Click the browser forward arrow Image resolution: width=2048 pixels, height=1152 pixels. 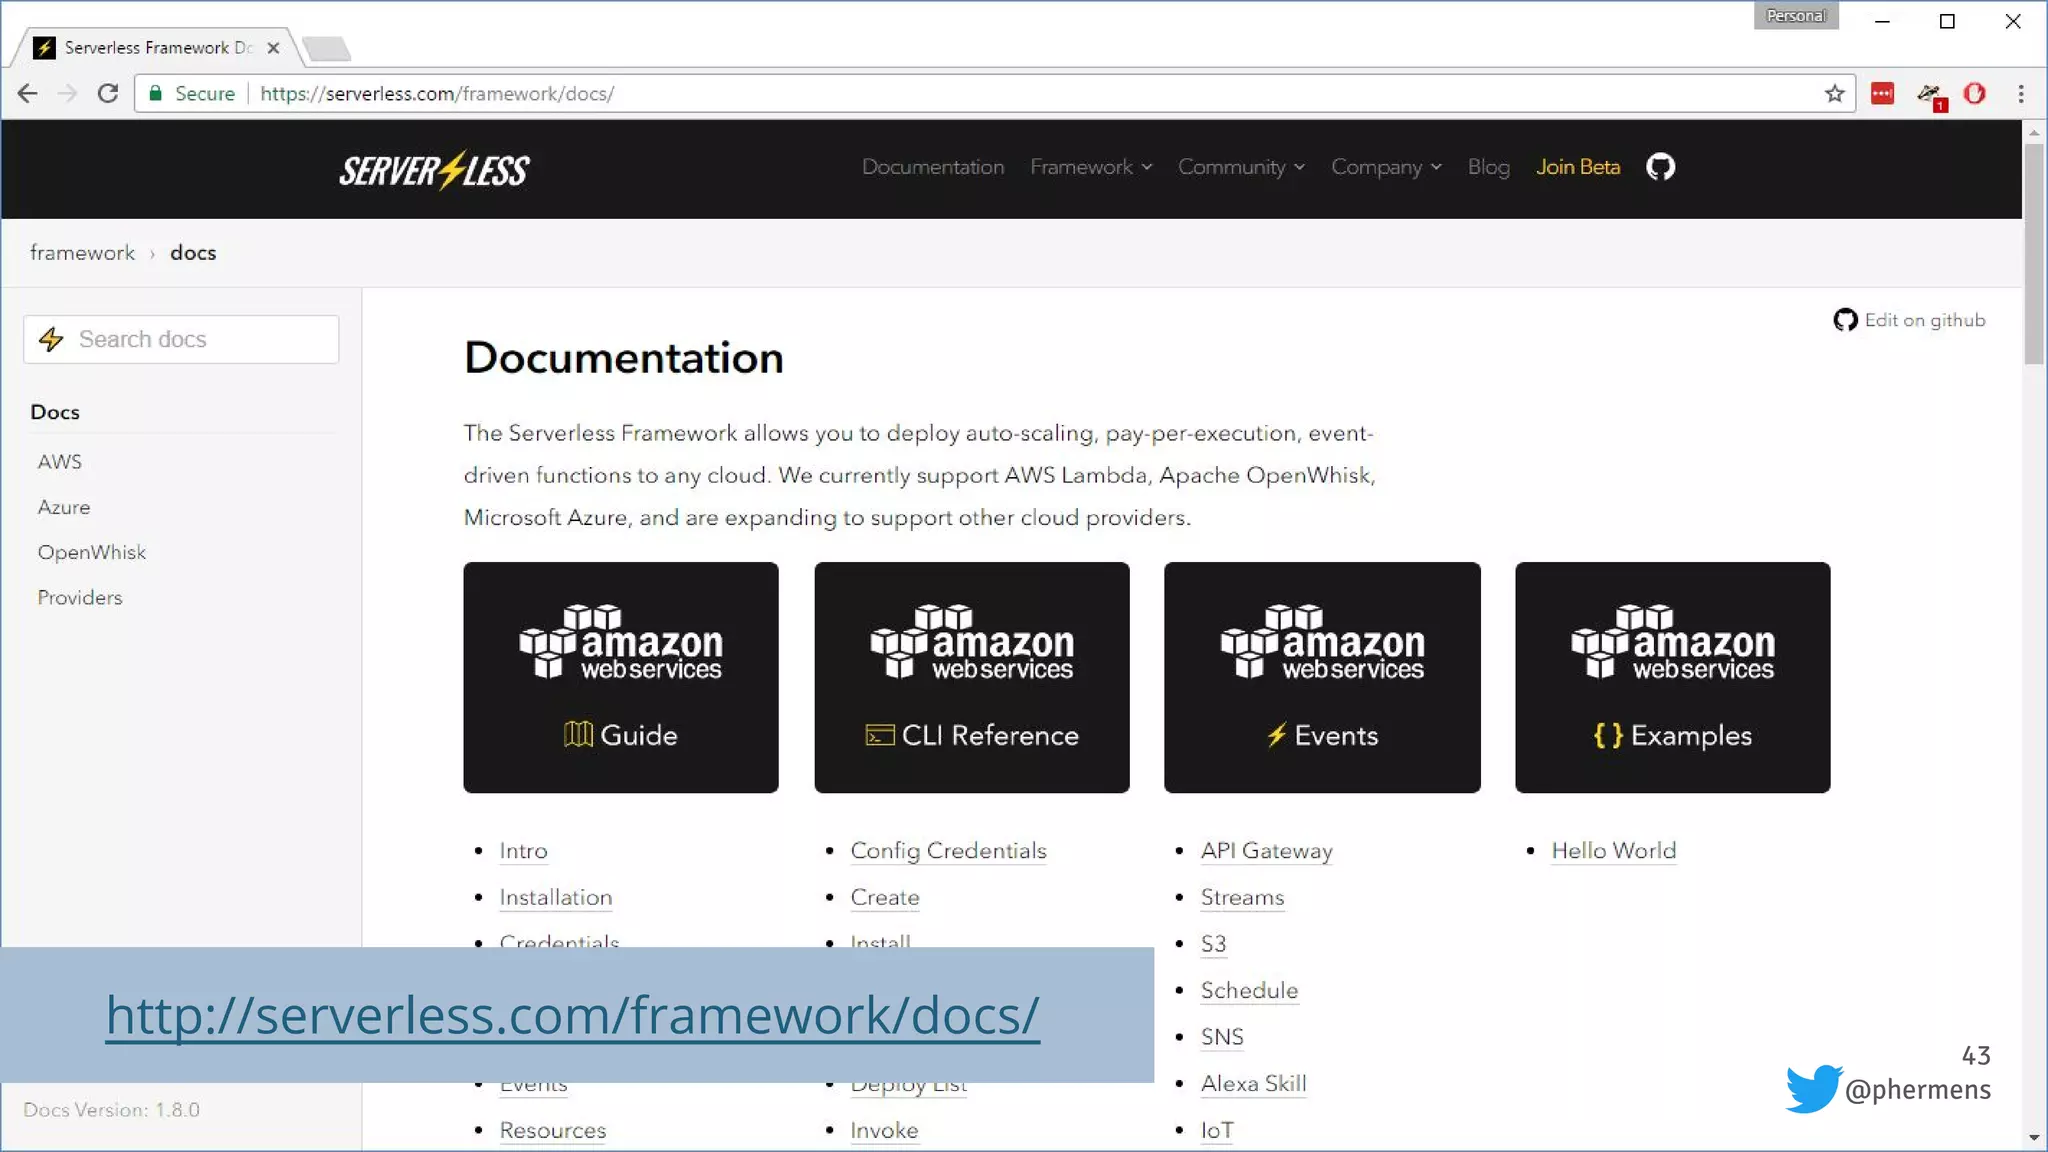pyautogui.click(x=67, y=94)
